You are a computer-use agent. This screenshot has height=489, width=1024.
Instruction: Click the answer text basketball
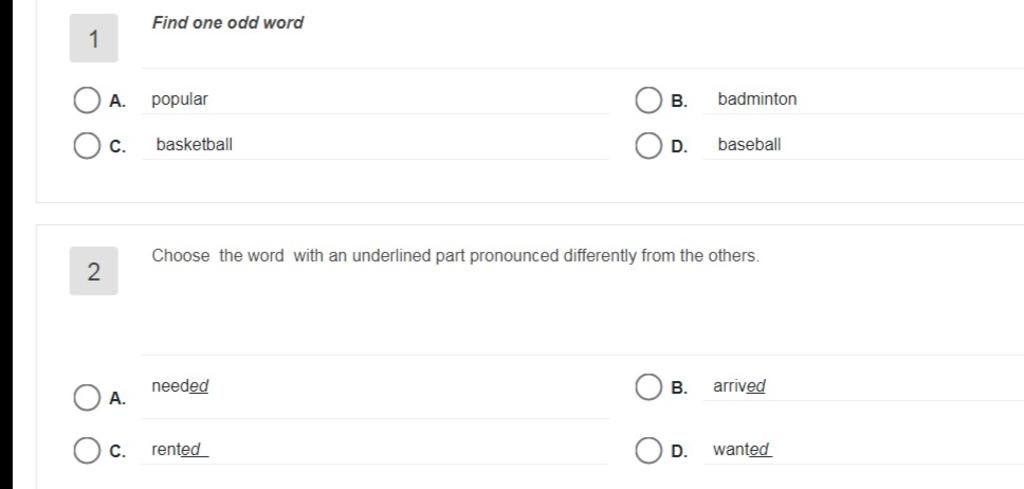pos(194,144)
